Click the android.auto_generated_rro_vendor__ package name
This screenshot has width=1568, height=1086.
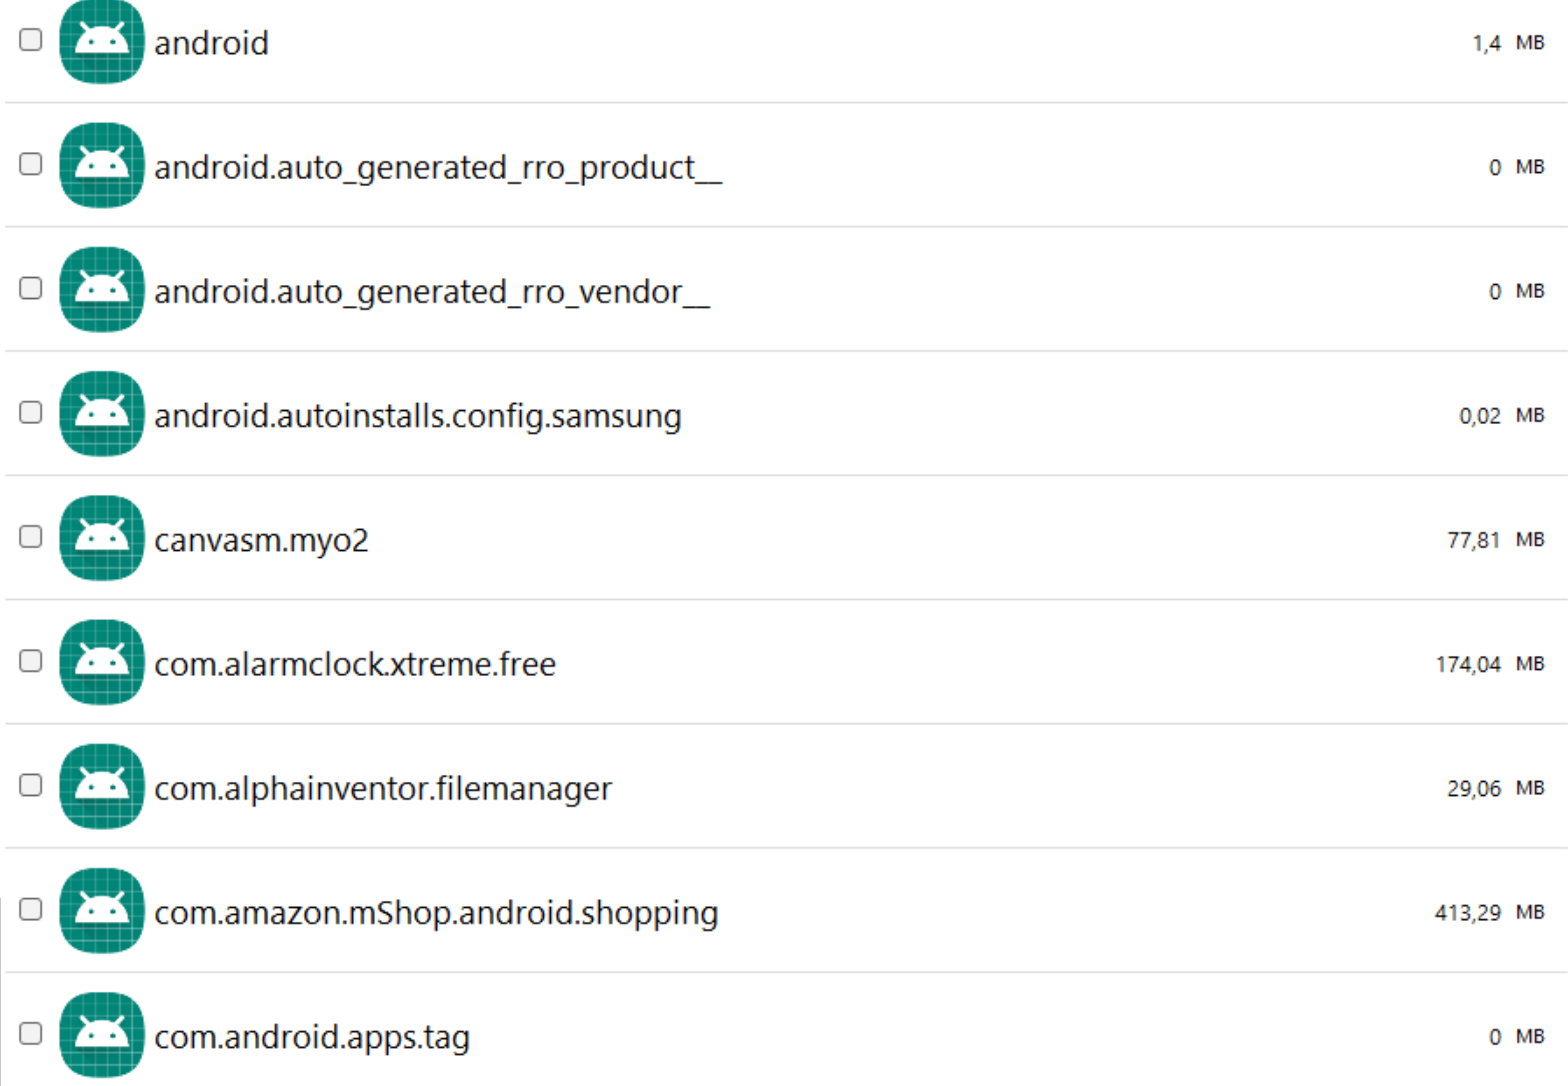tap(432, 292)
